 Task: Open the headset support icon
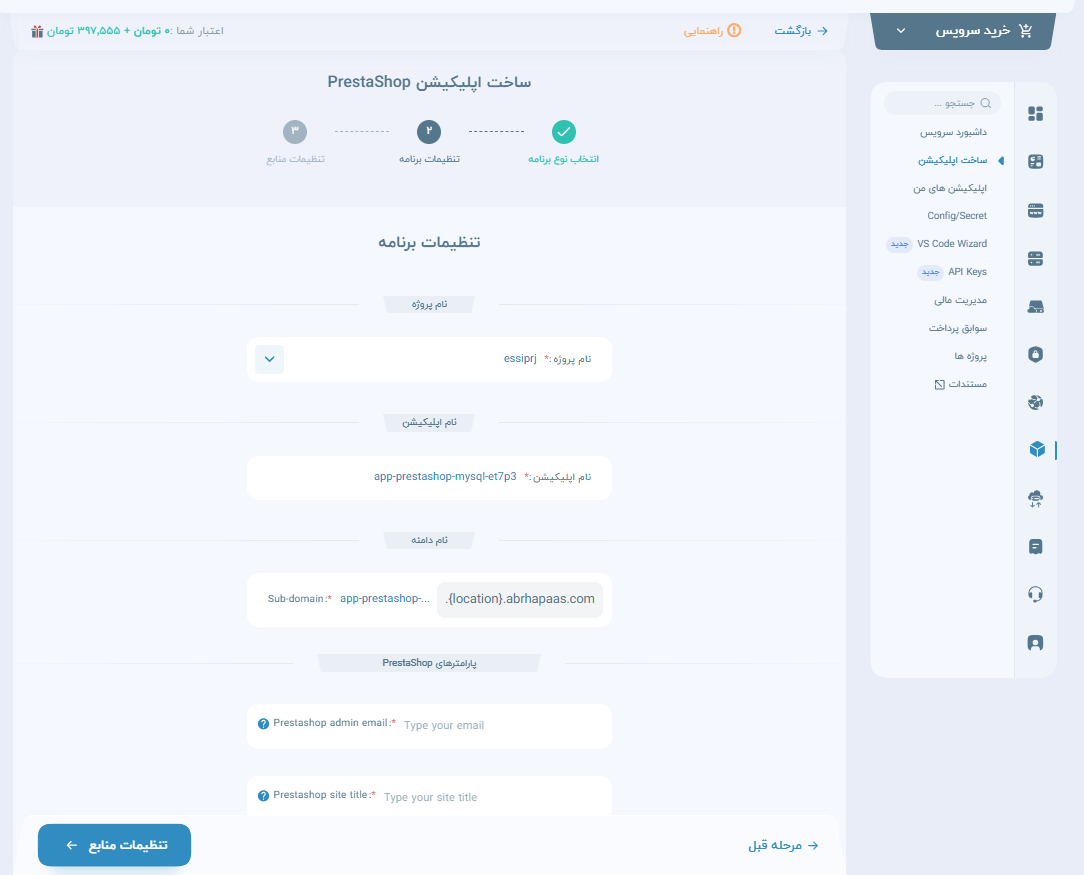[1035, 594]
